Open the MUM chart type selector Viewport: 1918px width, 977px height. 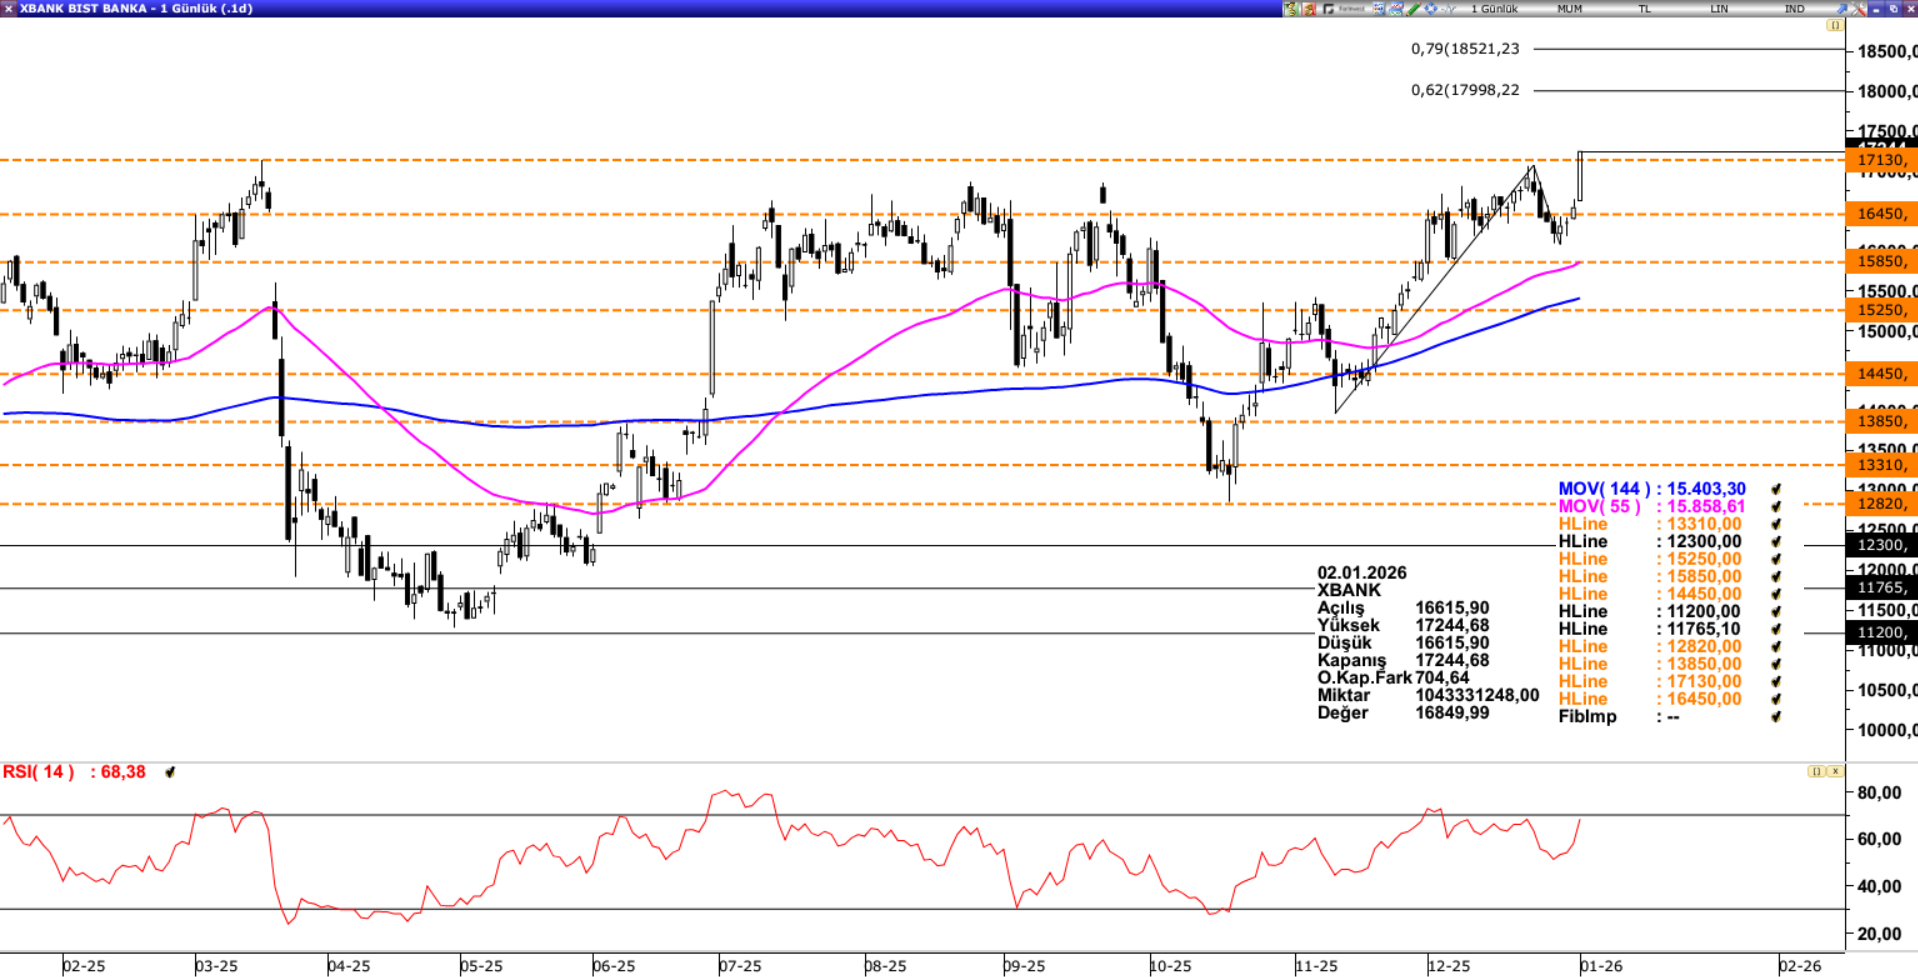(x=1569, y=9)
